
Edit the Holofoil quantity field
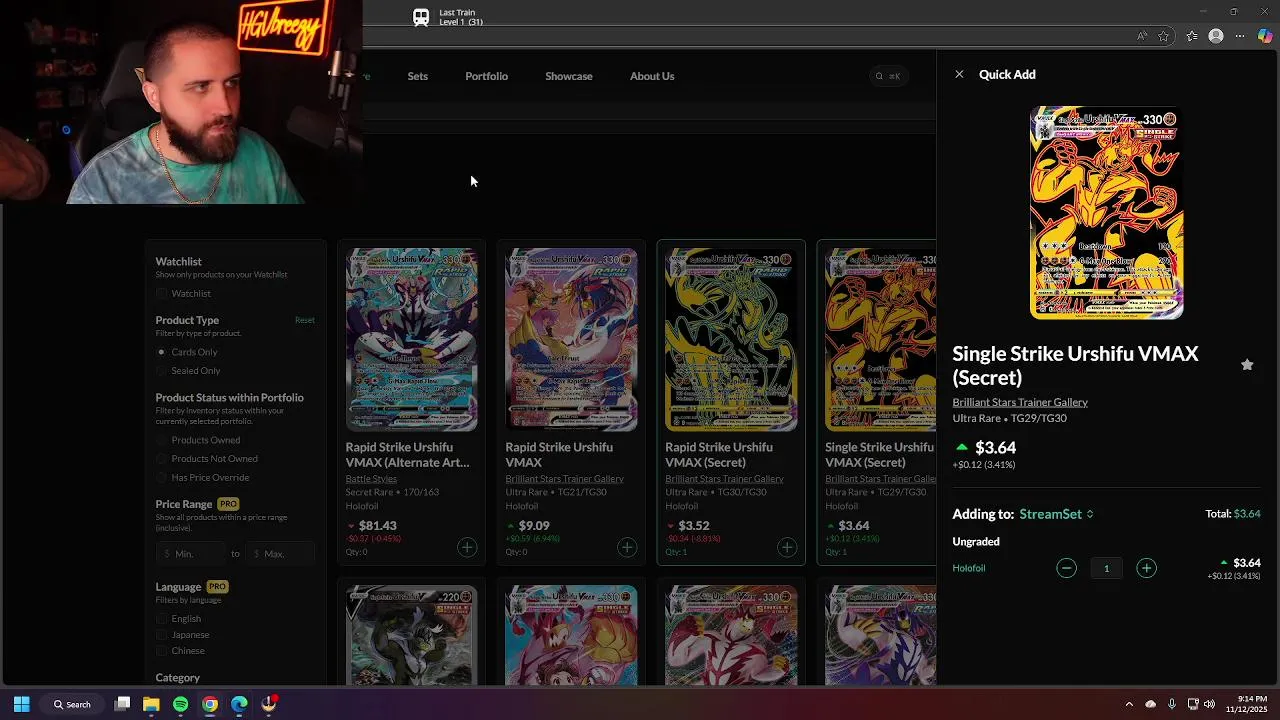1106,568
